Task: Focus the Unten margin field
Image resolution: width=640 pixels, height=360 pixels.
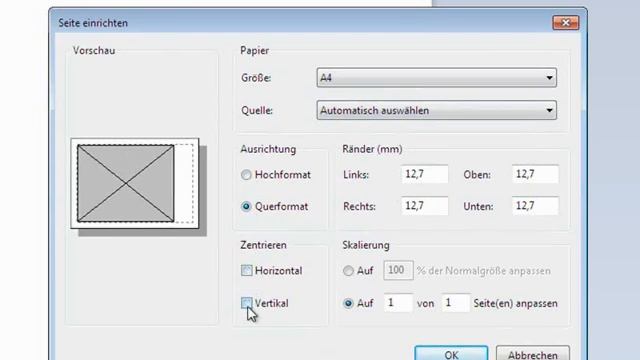Action: coord(535,206)
